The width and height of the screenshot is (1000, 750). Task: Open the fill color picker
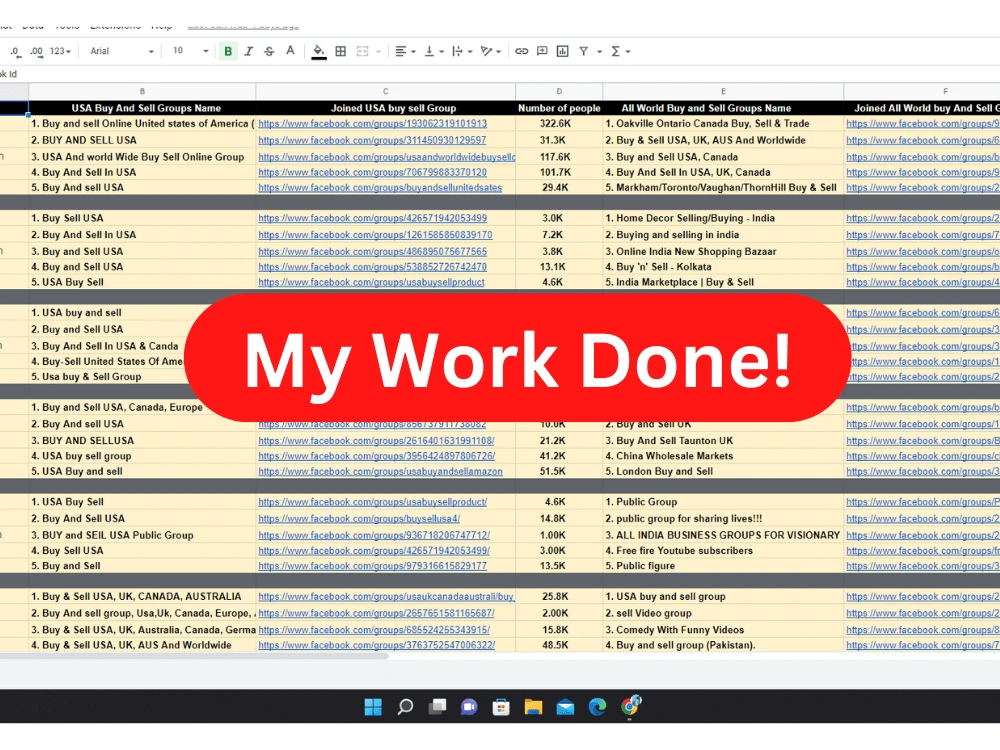tap(319, 52)
